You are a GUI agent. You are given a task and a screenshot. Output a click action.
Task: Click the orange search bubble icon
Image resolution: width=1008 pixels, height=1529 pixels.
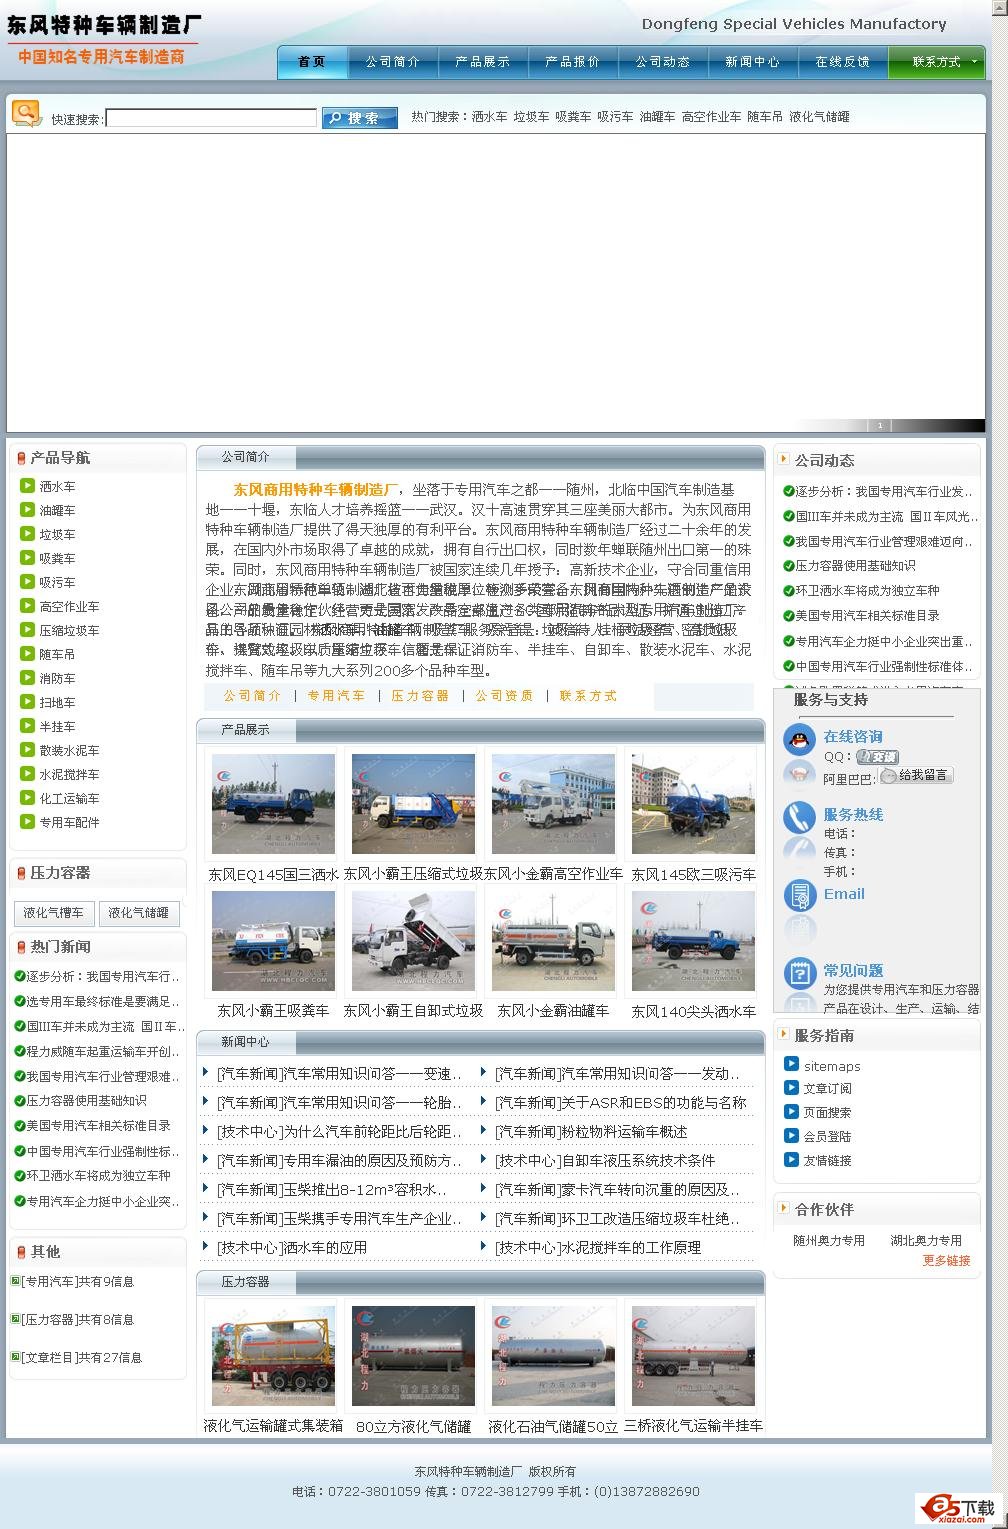[27, 113]
